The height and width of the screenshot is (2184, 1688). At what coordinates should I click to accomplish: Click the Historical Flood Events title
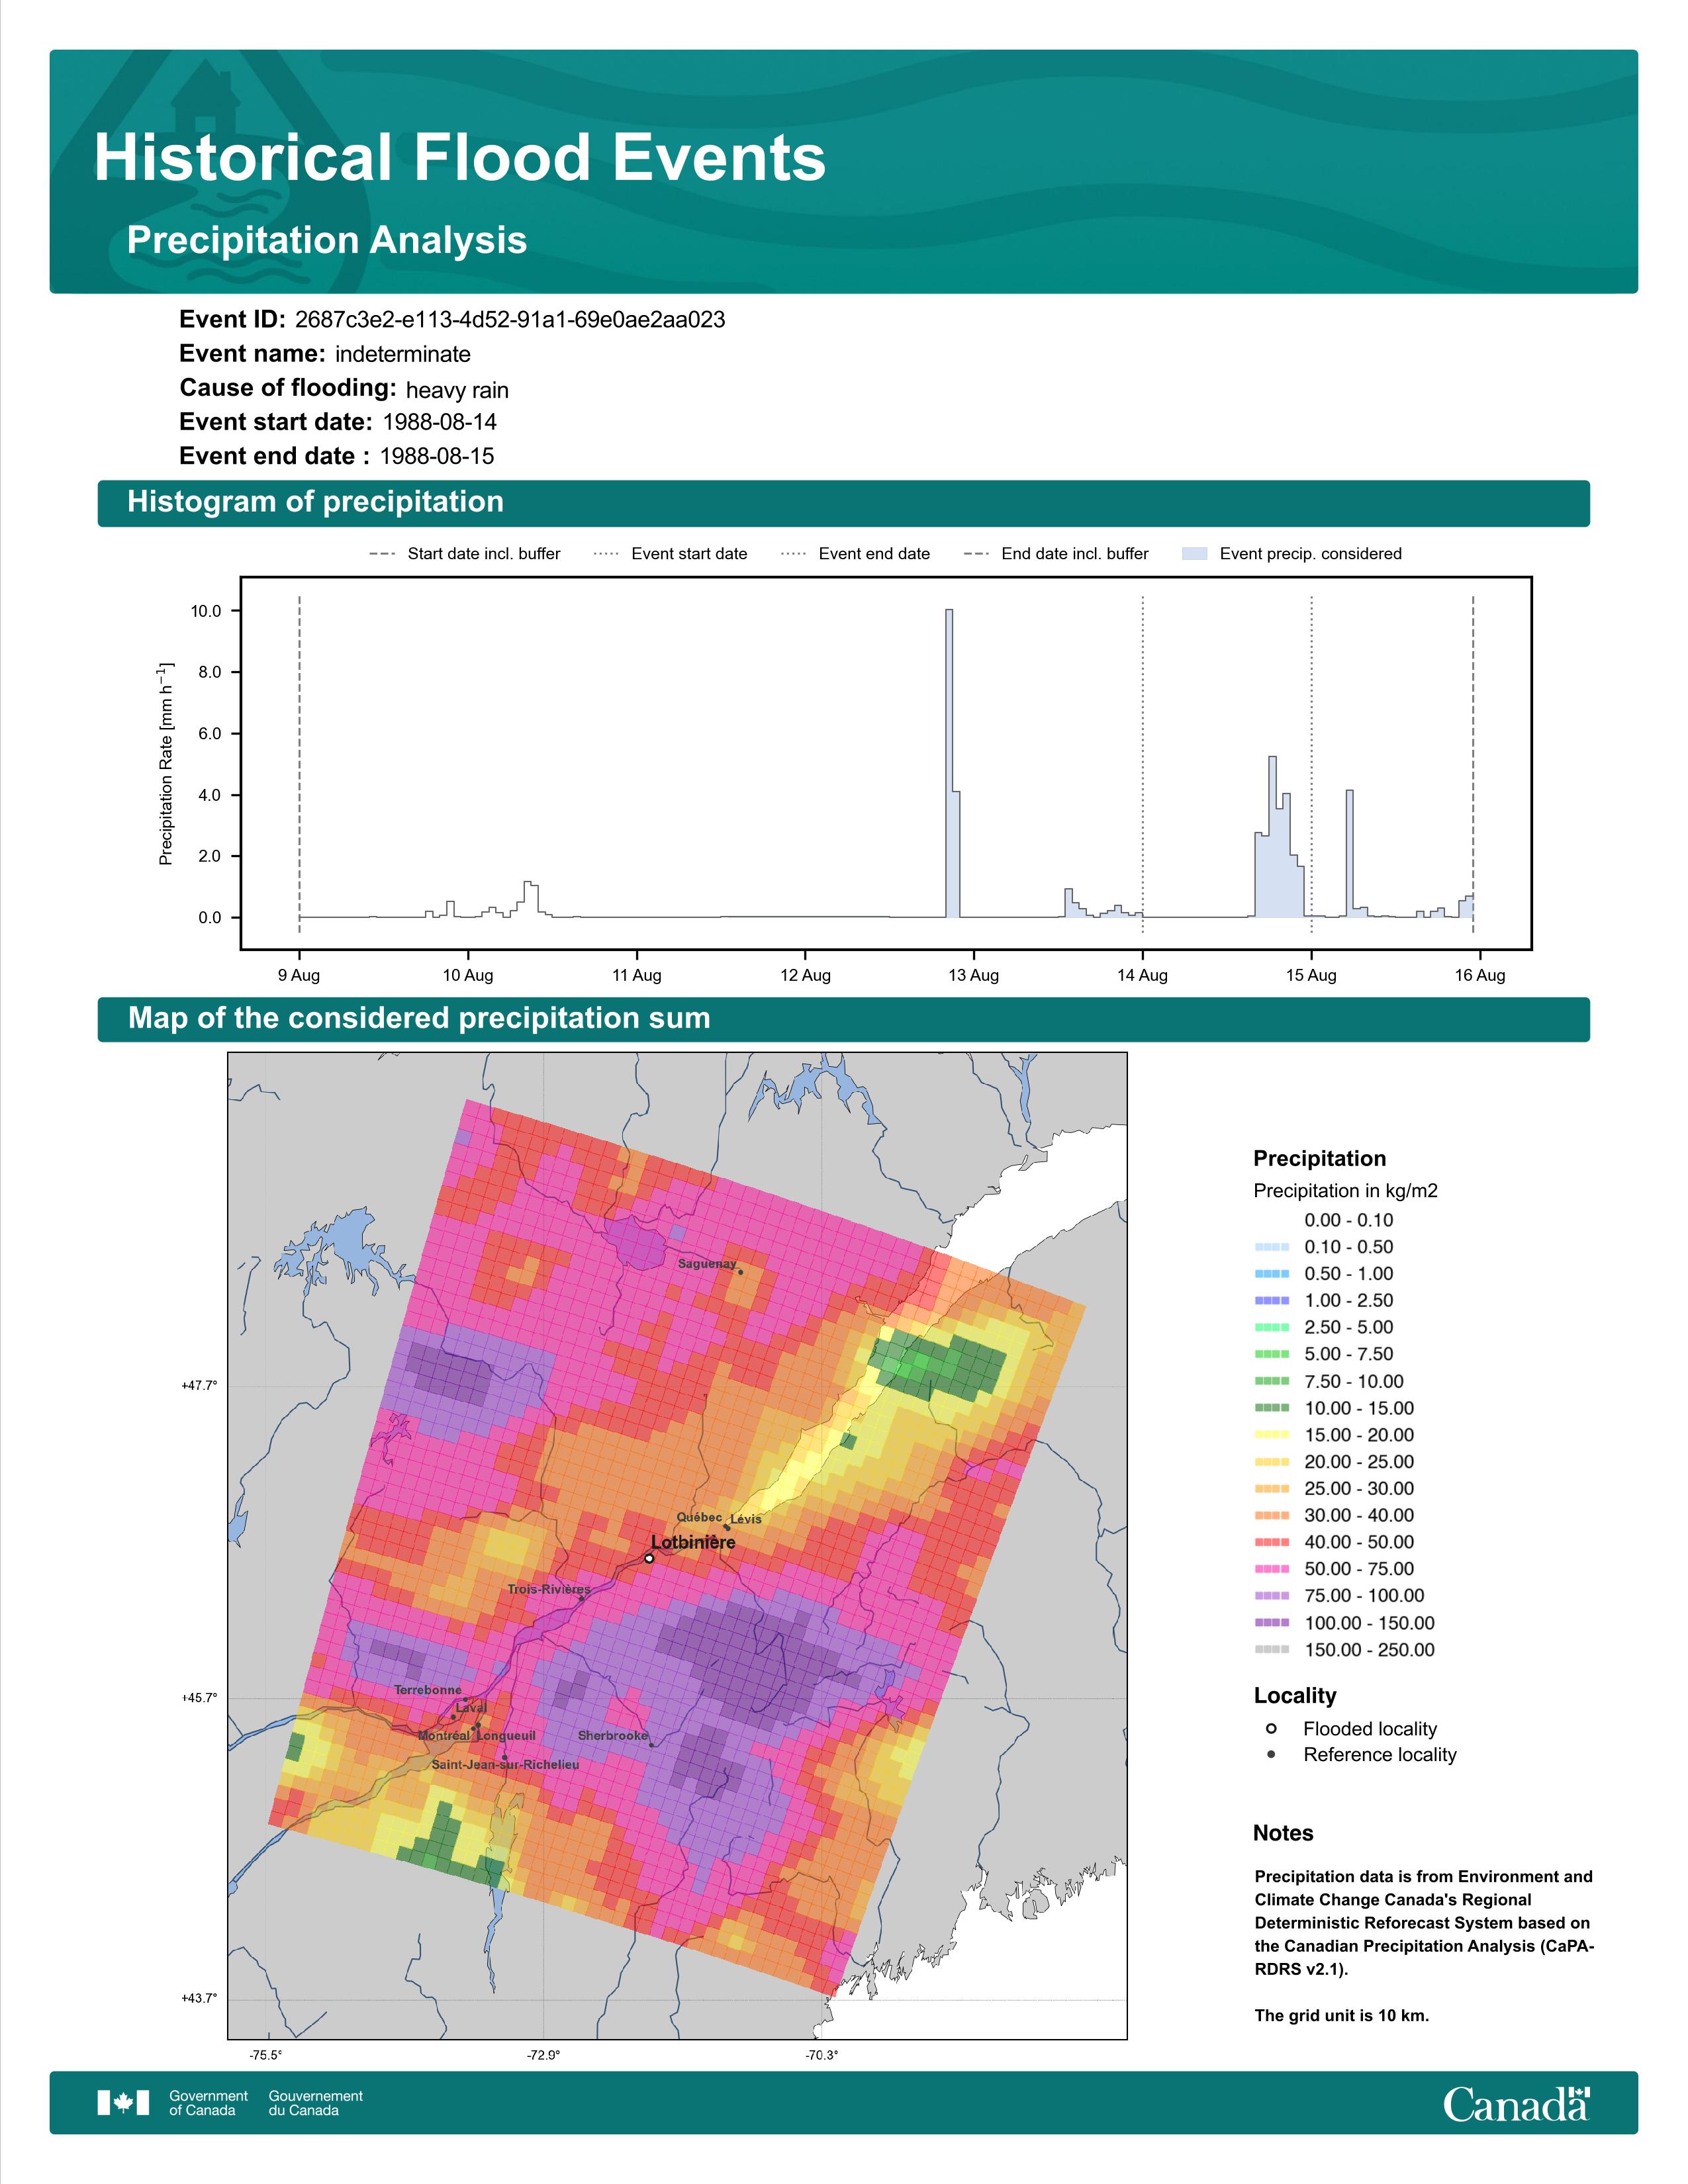460,158
